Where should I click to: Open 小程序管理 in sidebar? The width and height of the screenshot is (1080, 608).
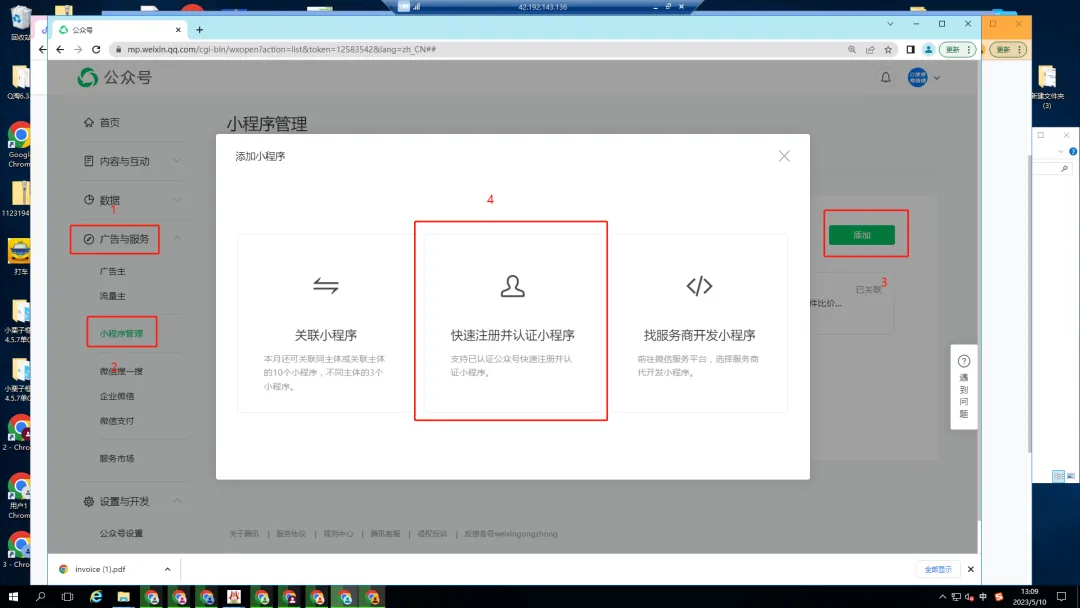(121, 333)
